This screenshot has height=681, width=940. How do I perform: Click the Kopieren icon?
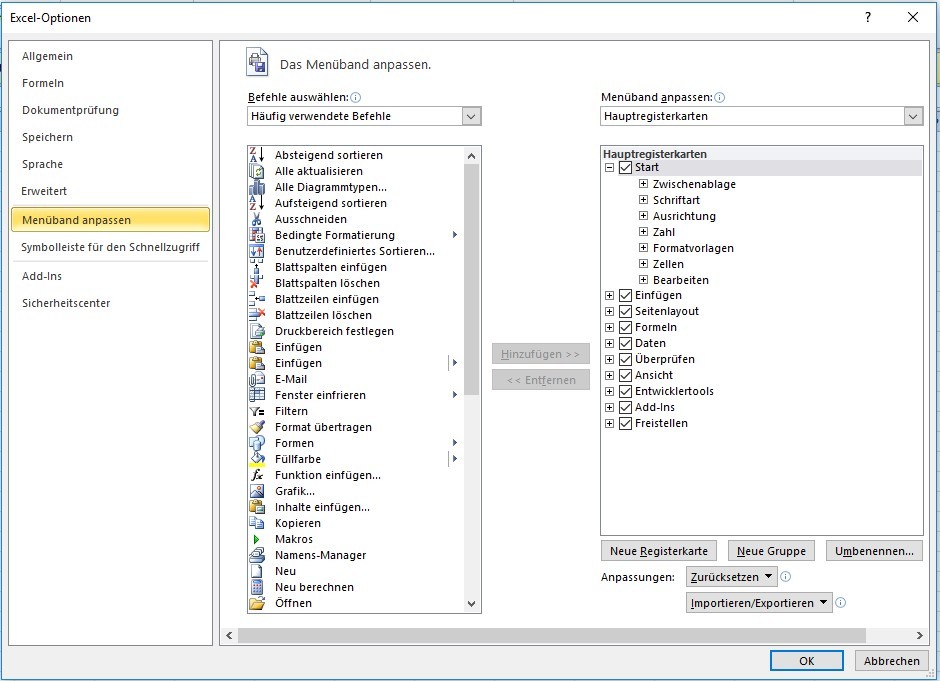pyautogui.click(x=257, y=523)
